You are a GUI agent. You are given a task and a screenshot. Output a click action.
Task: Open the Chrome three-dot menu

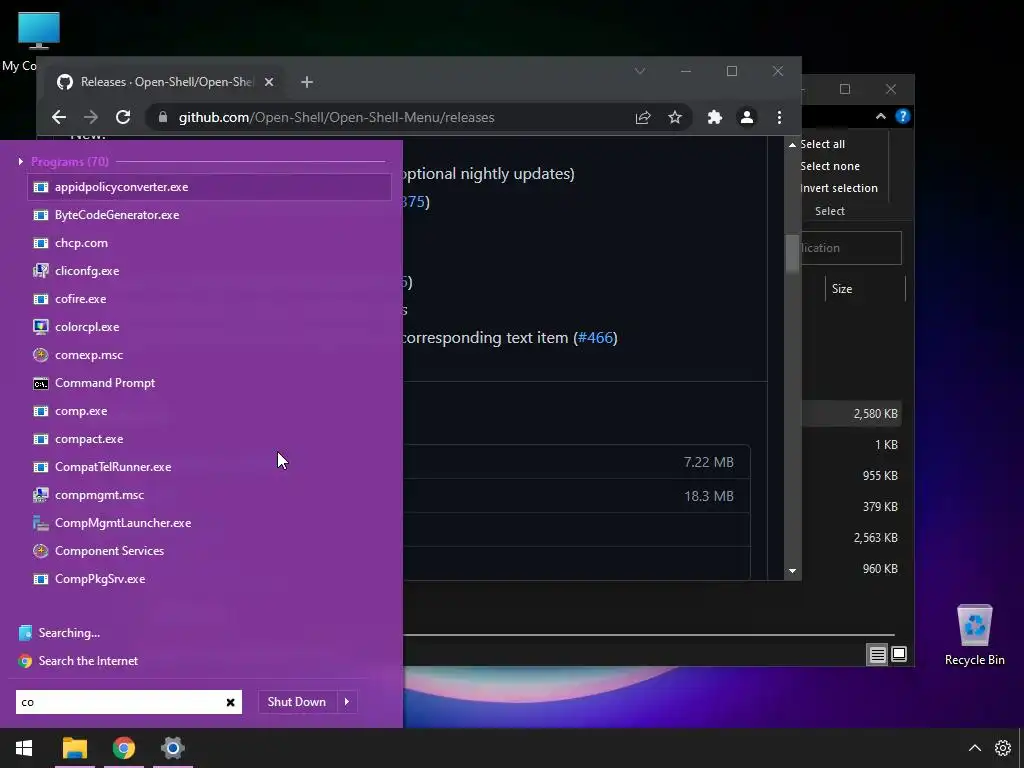point(779,118)
